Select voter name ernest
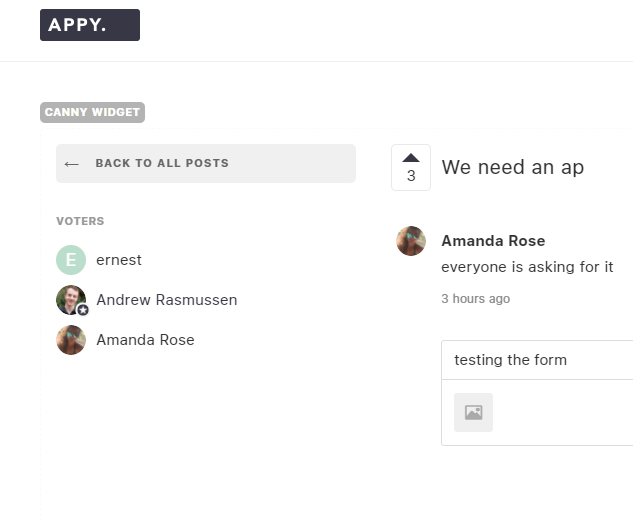 pyautogui.click(x=119, y=260)
